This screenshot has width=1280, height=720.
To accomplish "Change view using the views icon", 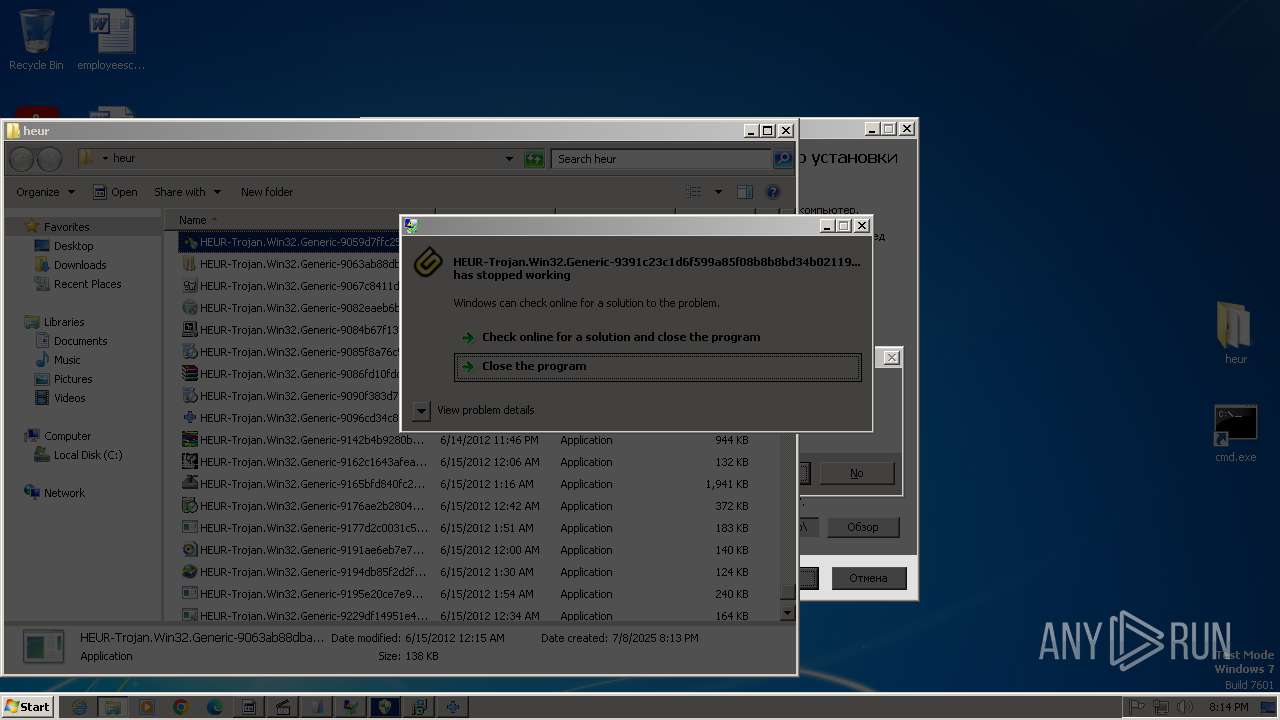I will (693, 192).
